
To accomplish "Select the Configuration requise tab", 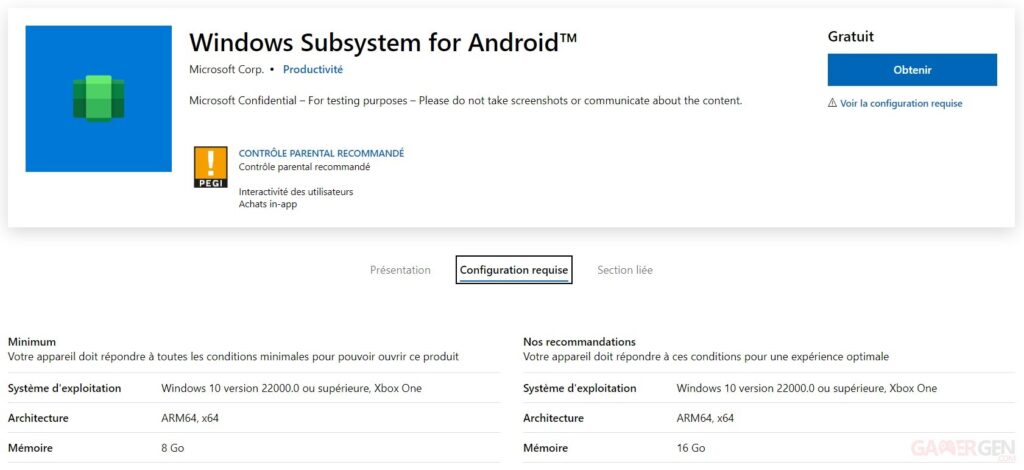I will tap(514, 270).
